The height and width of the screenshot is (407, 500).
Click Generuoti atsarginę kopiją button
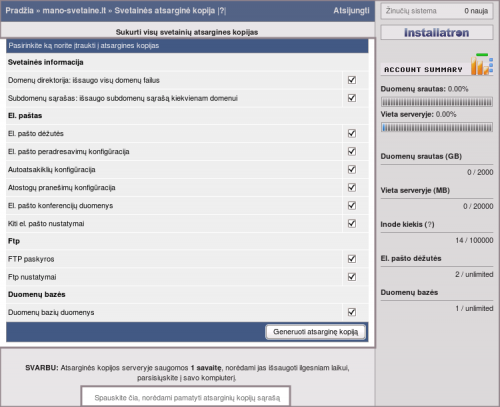[x=315, y=332]
